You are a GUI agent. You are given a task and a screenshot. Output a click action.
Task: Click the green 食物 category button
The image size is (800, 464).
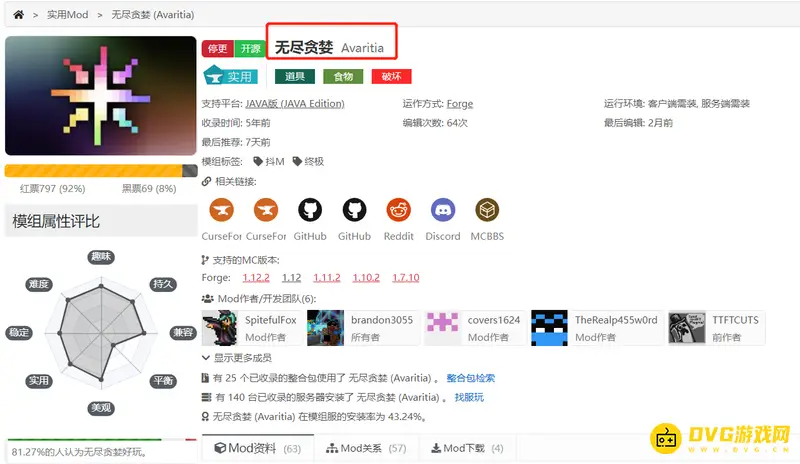pos(343,76)
